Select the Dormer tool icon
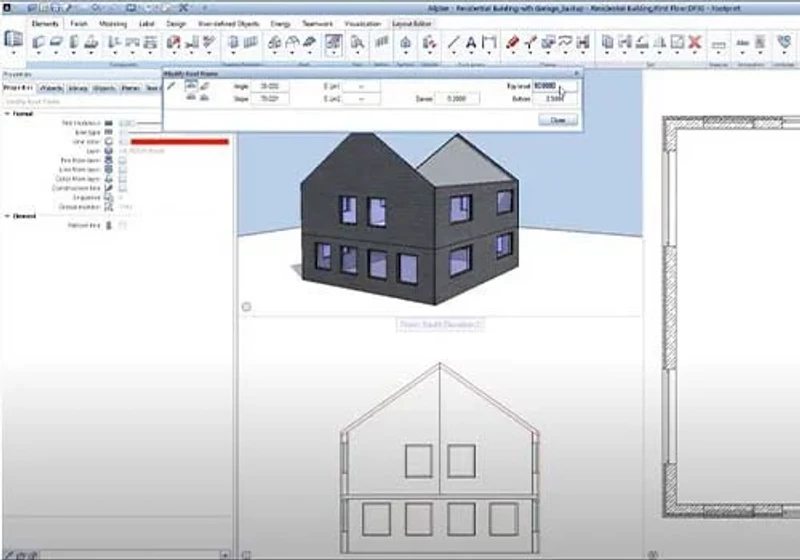Viewport: 800px width, 560px height. click(x=274, y=42)
